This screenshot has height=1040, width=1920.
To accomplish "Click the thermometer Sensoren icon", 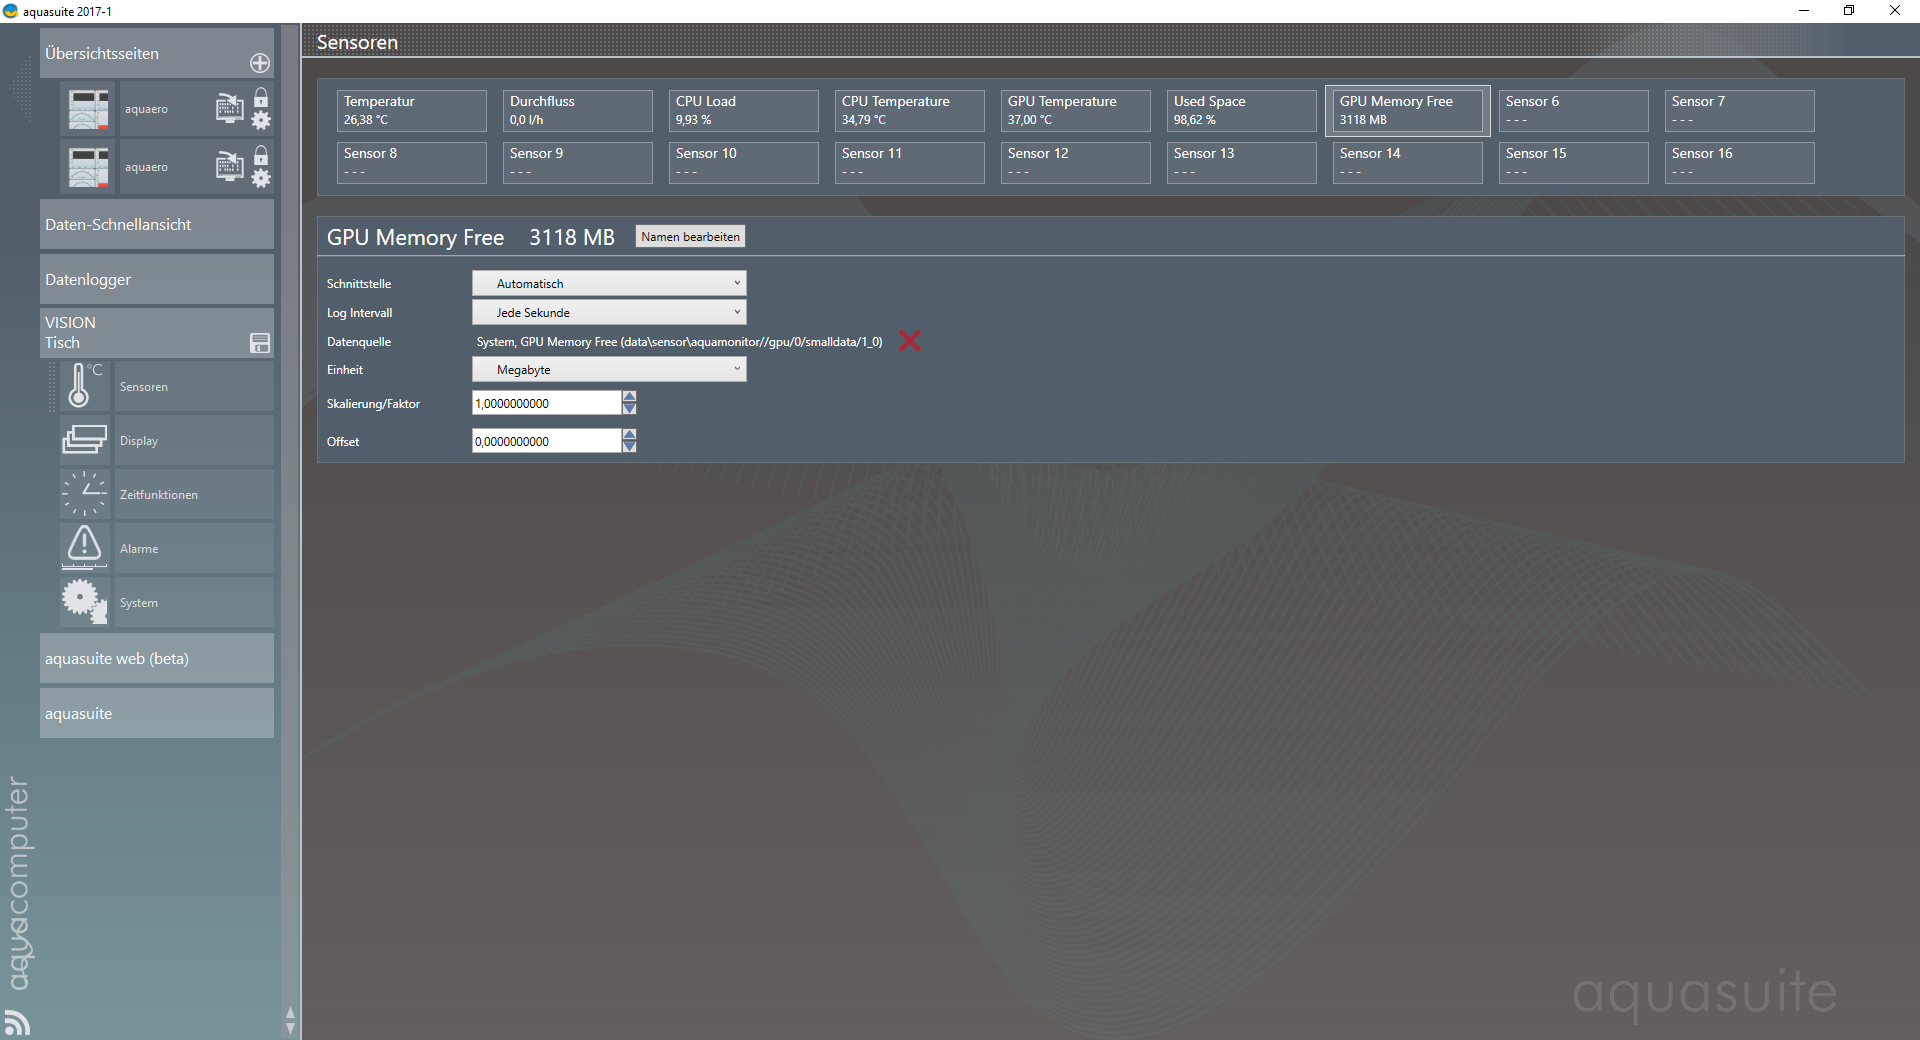I will [84, 386].
